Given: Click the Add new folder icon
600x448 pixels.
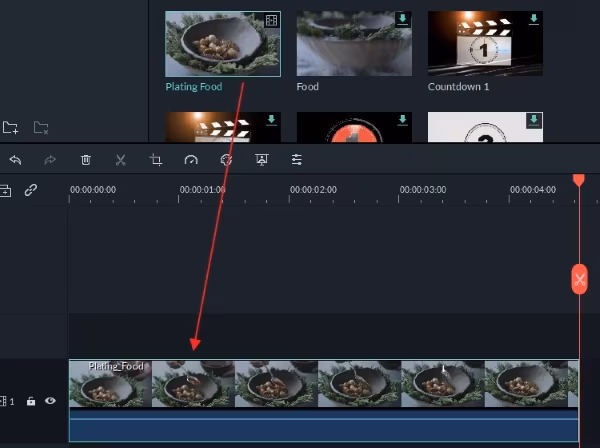Looking at the screenshot, I should tap(10, 127).
